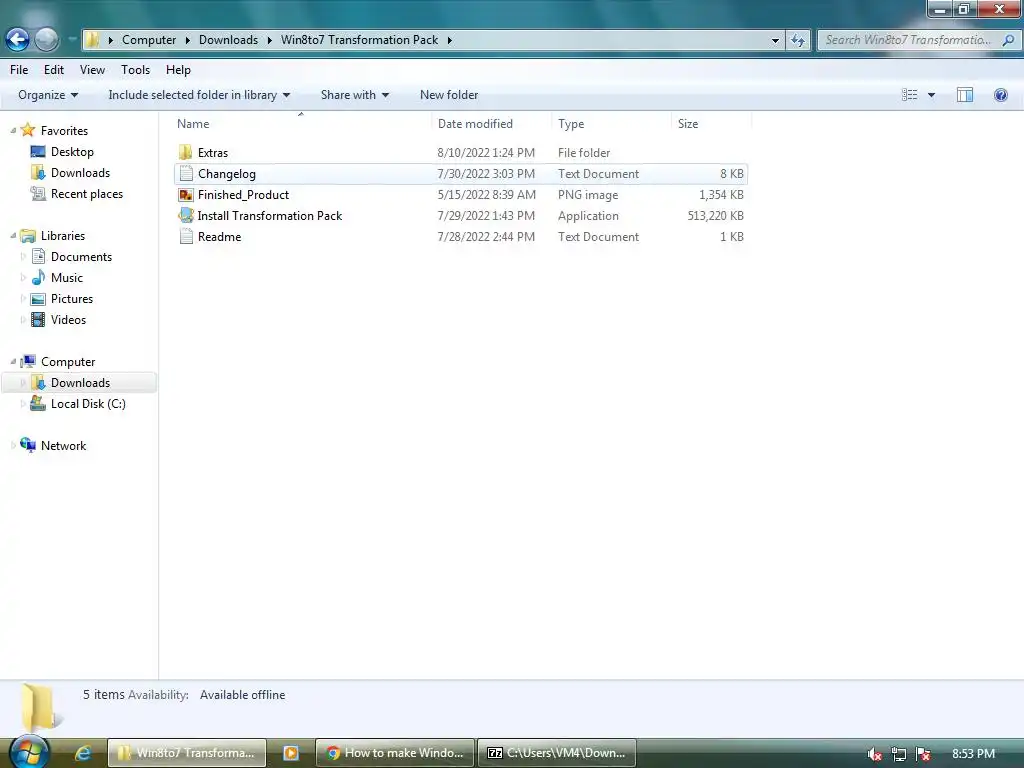Sort by the Size column header

click(711, 123)
